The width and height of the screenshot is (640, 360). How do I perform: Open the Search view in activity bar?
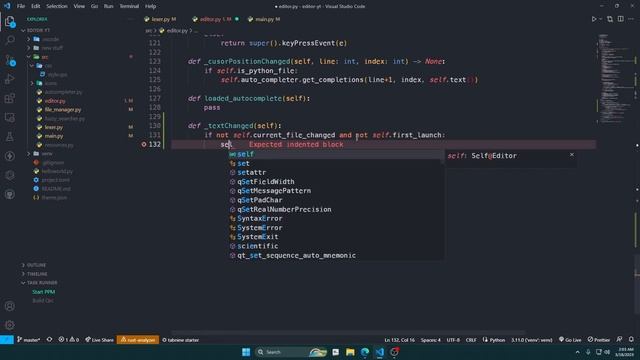click(10, 40)
